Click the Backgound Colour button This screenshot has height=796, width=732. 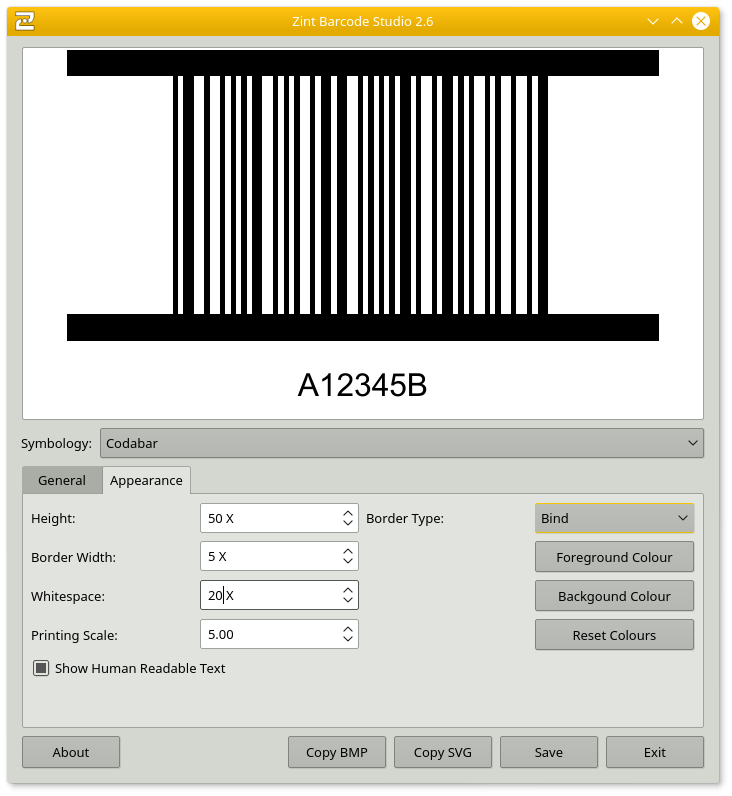pos(614,596)
